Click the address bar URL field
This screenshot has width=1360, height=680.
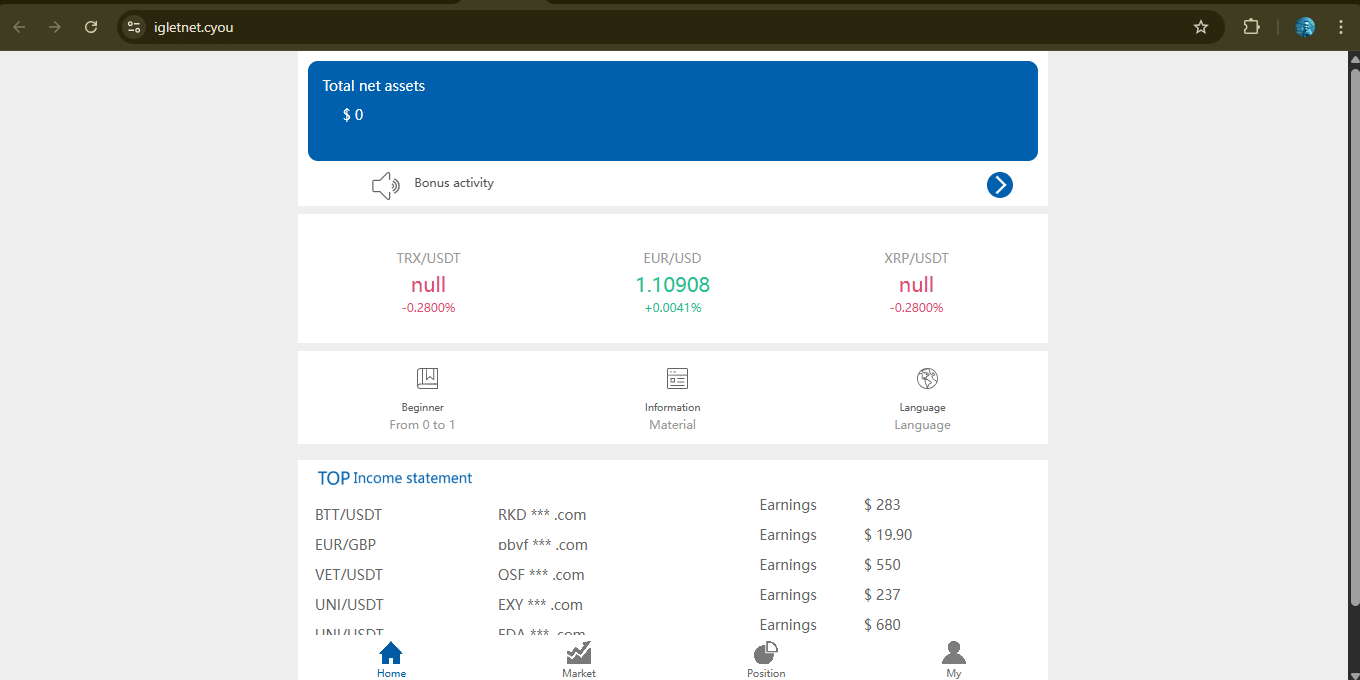pos(600,27)
